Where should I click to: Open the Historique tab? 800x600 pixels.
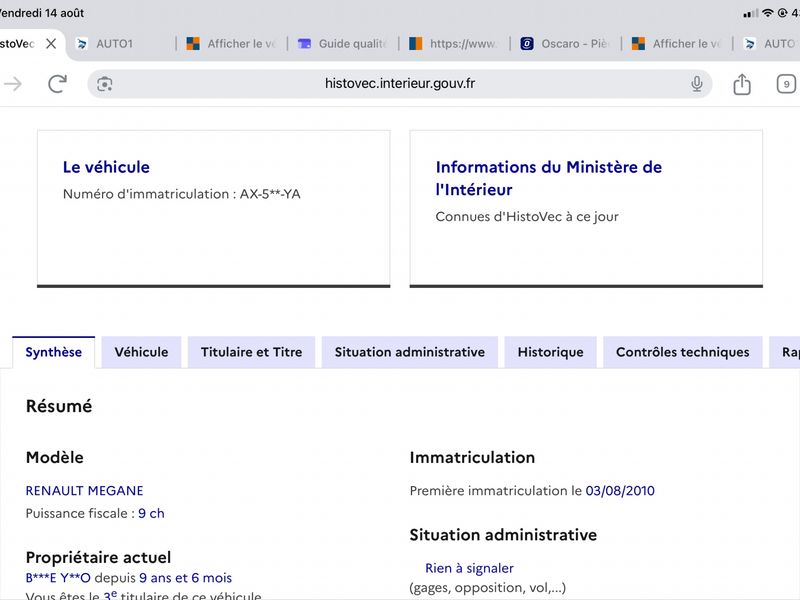(x=551, y=352)
